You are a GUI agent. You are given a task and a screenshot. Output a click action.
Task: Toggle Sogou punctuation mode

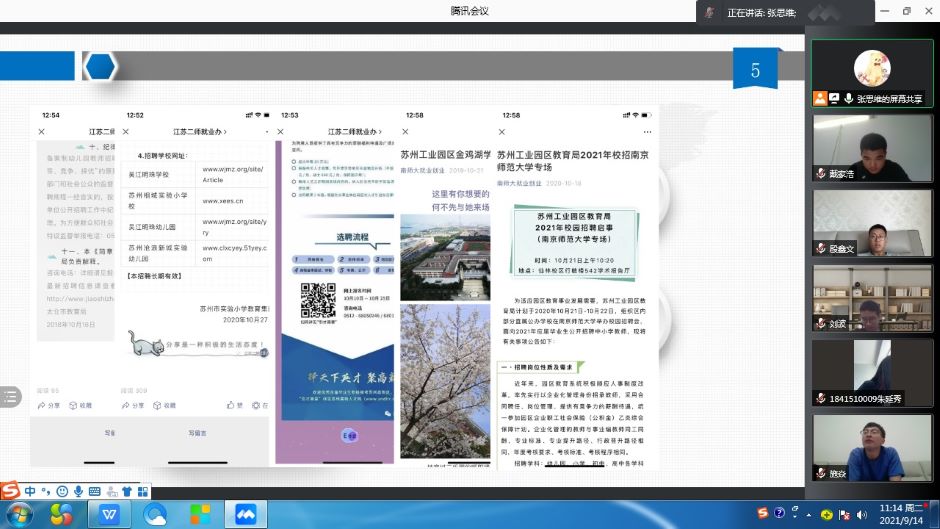point(46,491)
